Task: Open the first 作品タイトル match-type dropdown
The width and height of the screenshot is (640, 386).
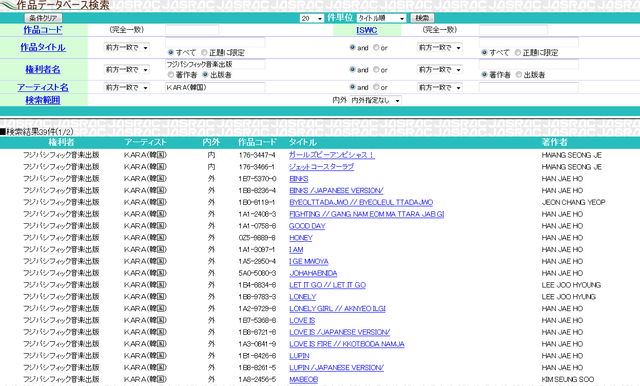Action: [x=127, y=47]
